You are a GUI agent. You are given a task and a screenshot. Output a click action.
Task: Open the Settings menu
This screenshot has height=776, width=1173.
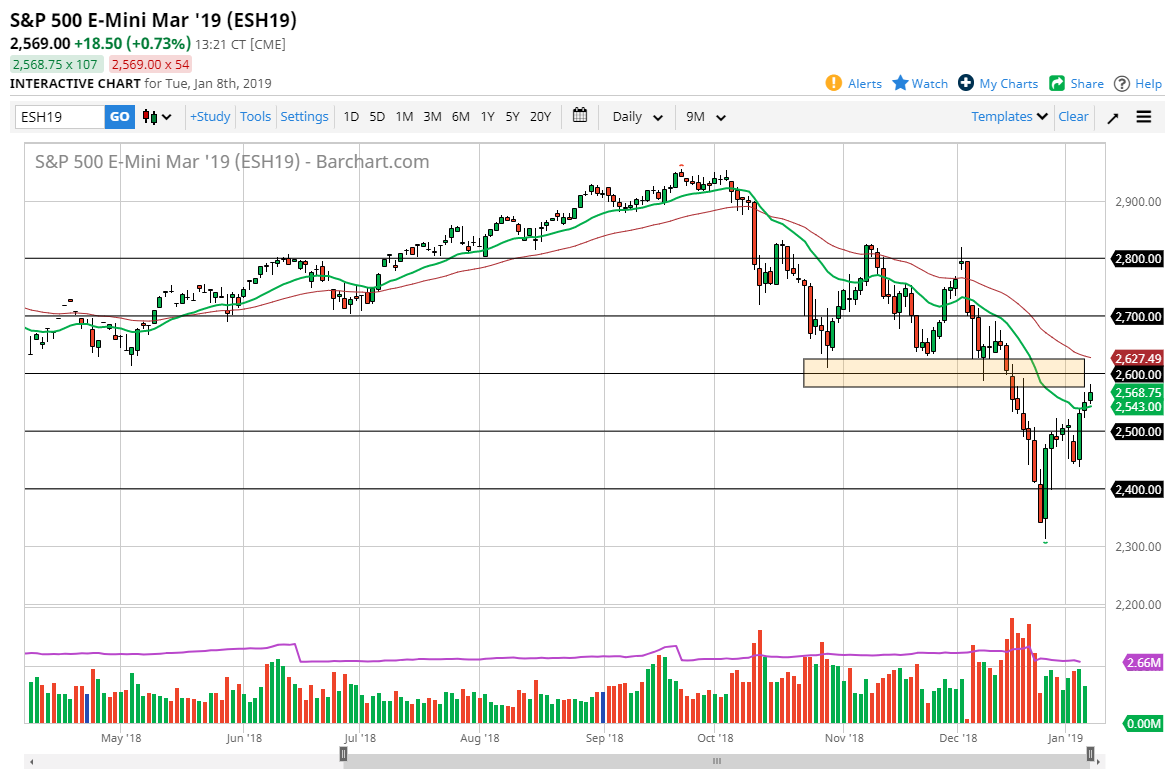point(304,117)
